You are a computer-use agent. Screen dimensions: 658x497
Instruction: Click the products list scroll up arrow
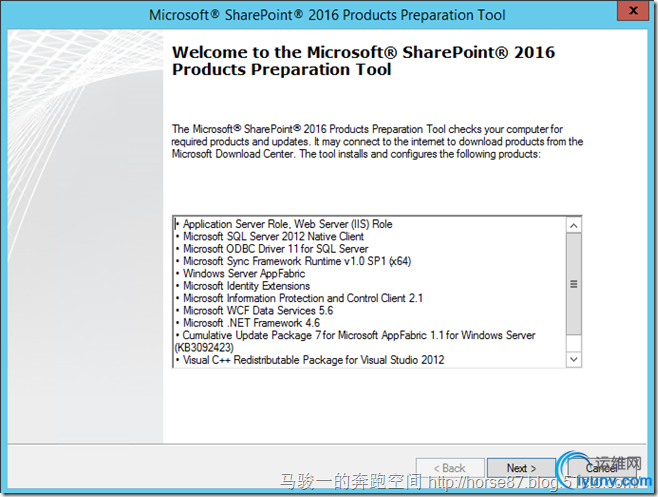574,225
